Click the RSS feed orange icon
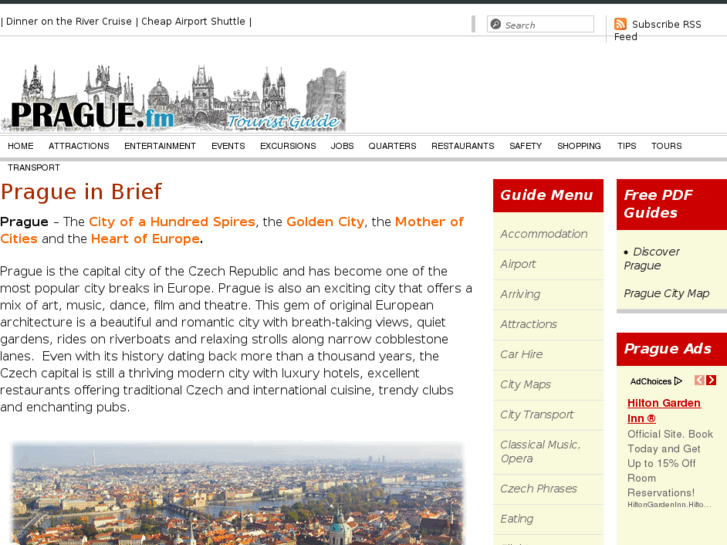Screen dimensions: 727x545 coord(620,24)
